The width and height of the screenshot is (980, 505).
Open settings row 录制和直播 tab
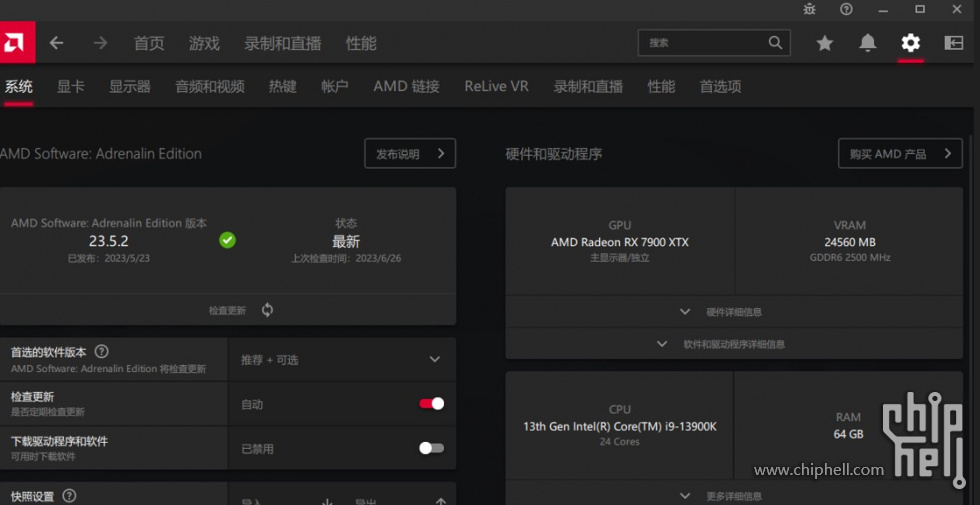tap(588, 86)
